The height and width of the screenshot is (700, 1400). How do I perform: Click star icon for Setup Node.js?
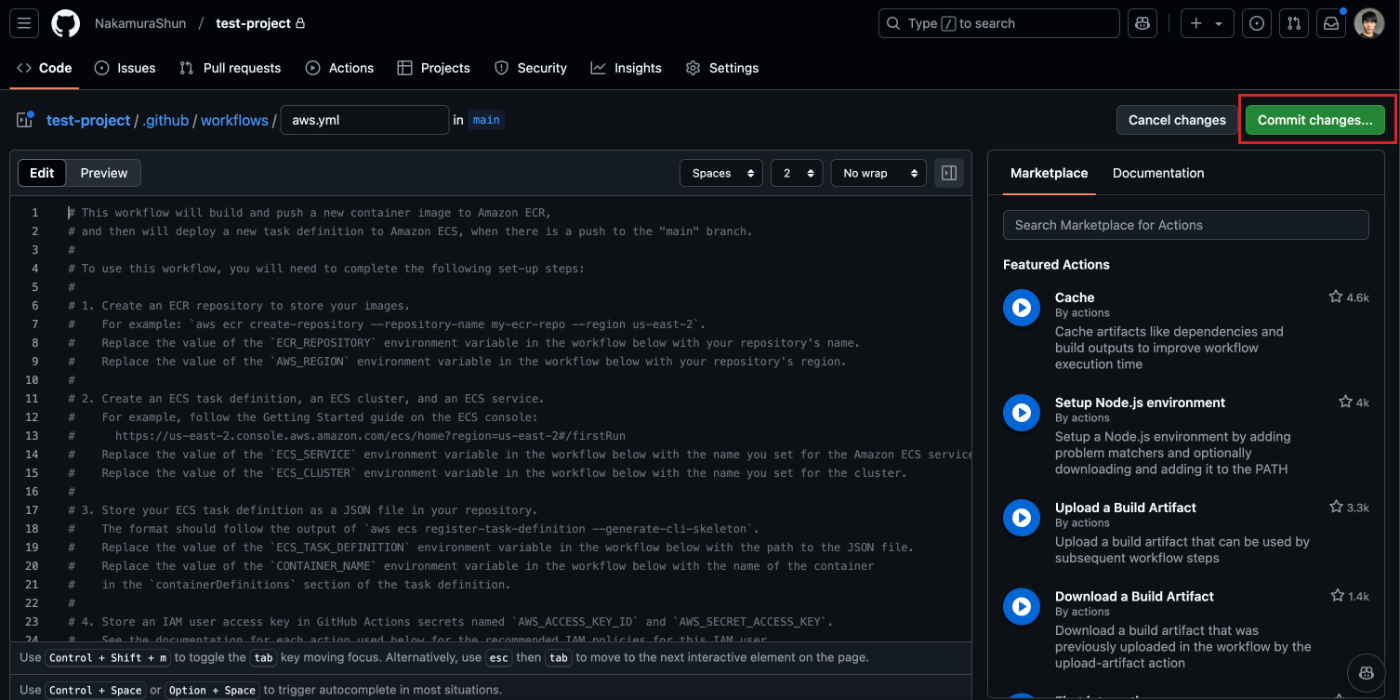tap(1346, 402)
